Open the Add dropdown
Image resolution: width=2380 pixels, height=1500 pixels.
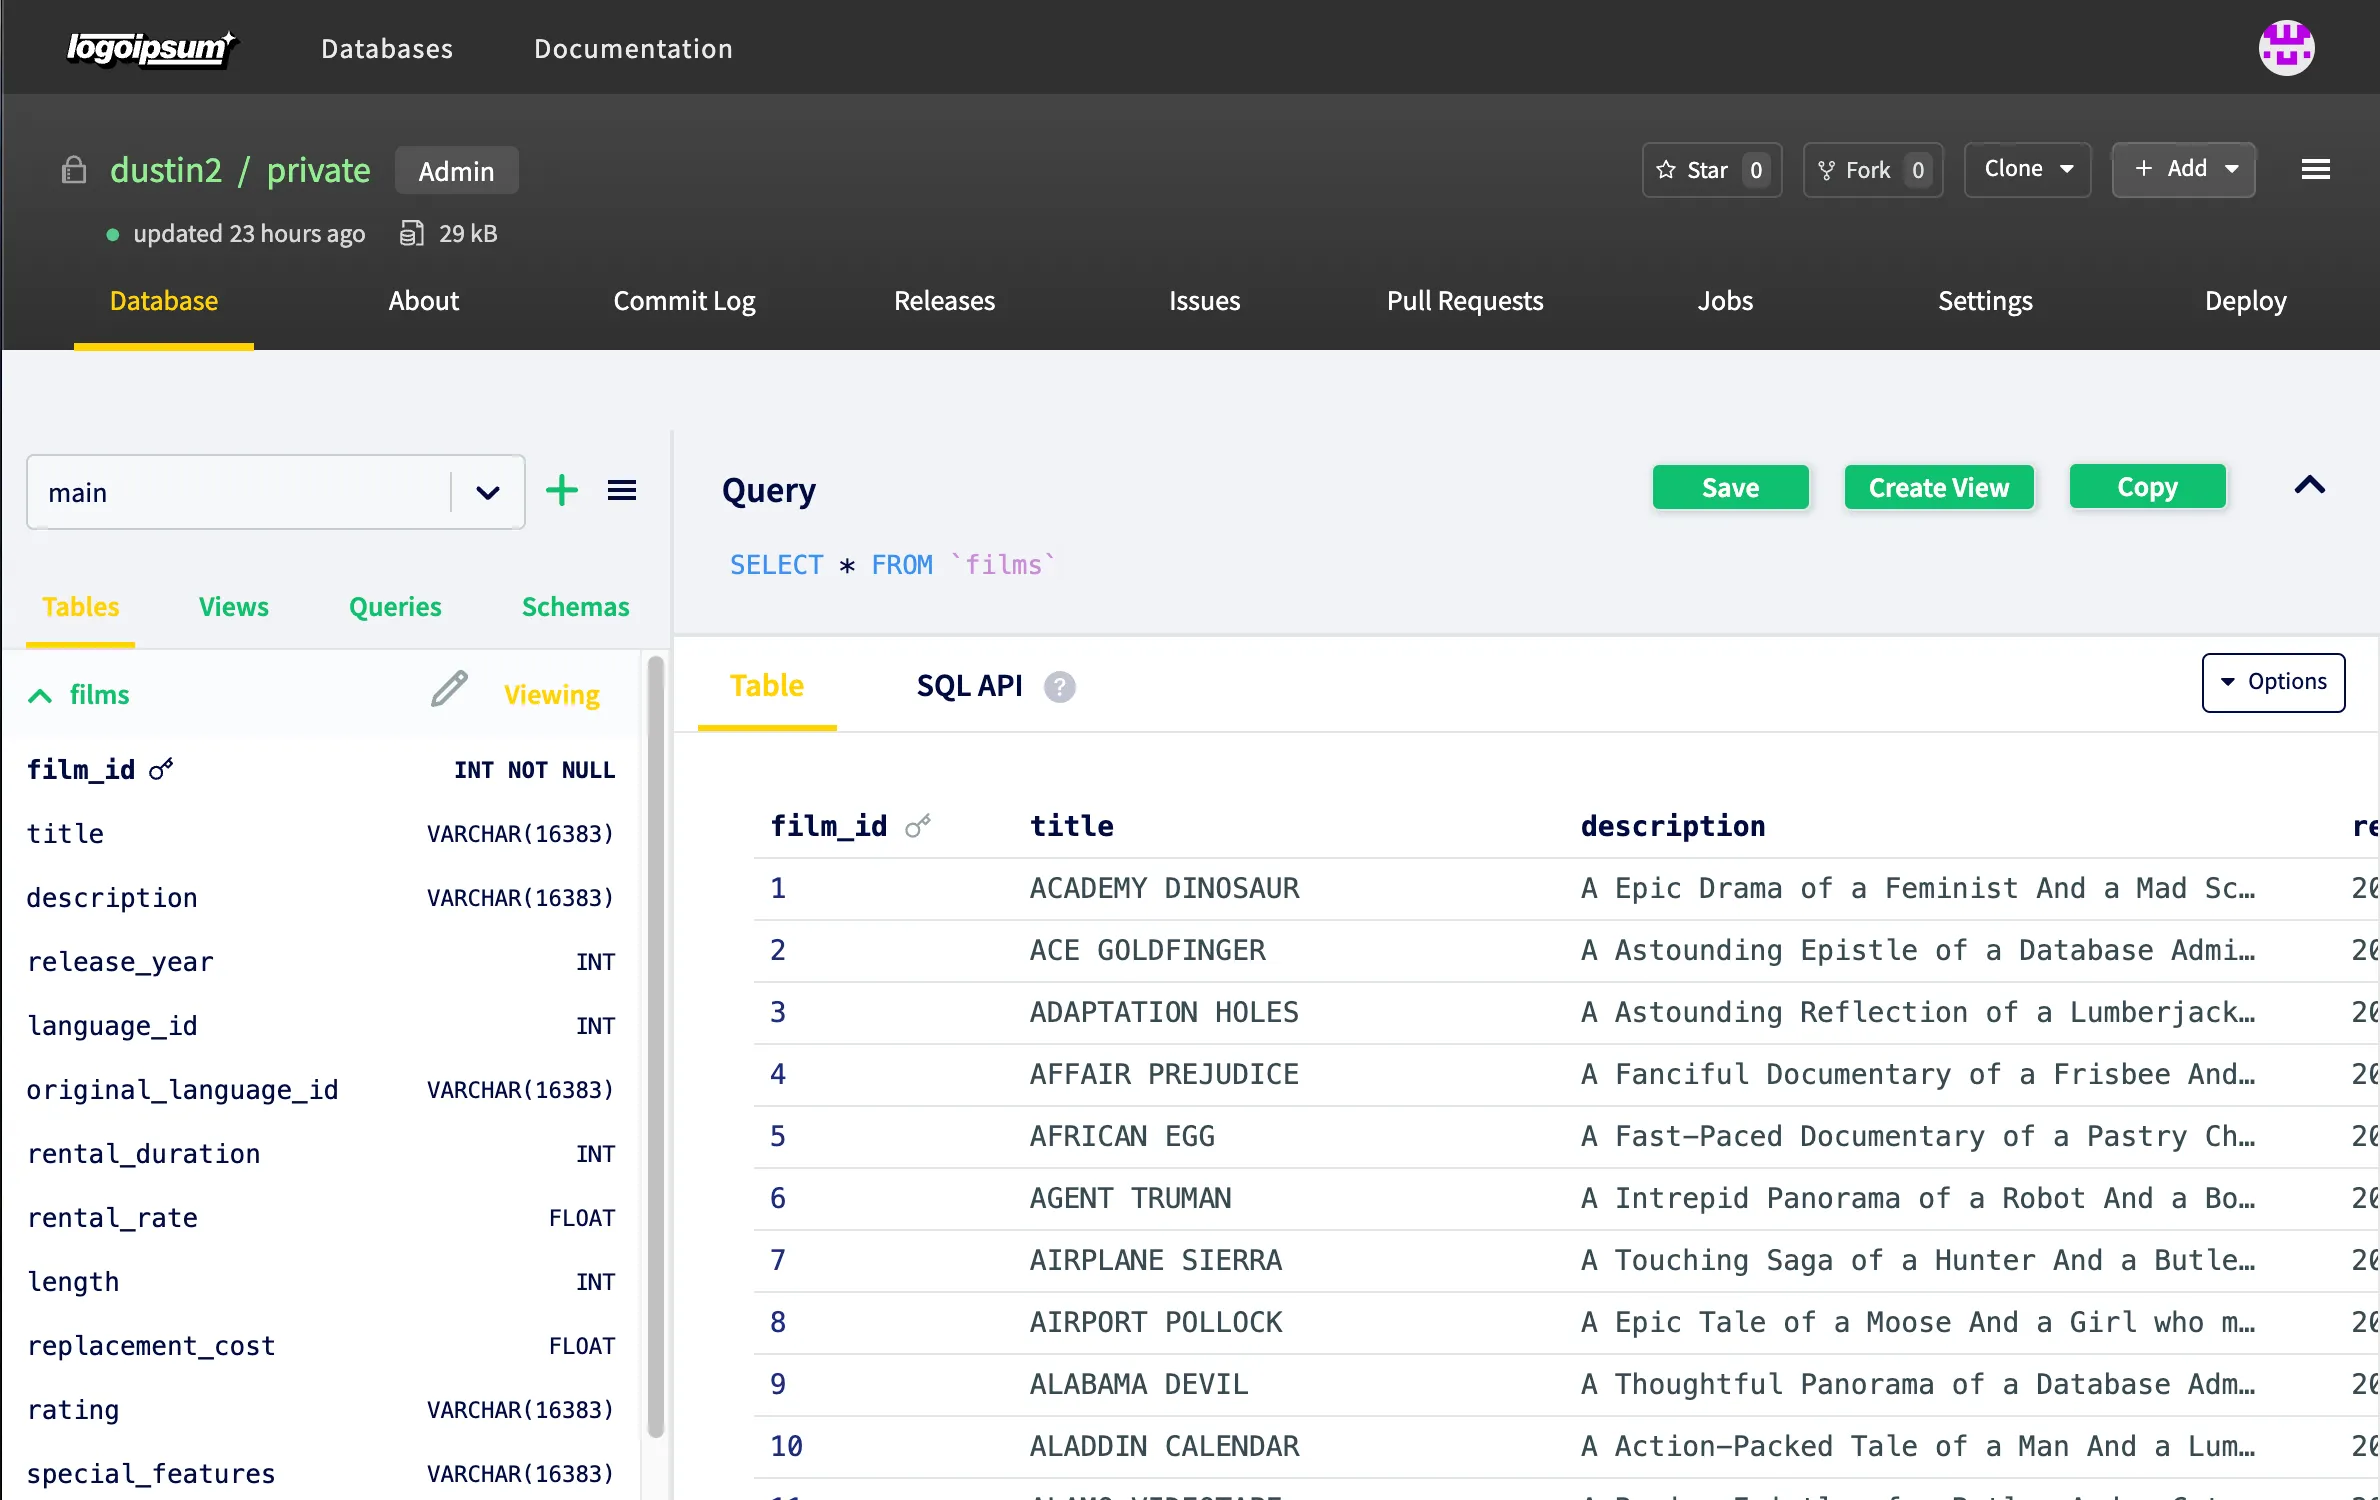tap(2184, 169)
